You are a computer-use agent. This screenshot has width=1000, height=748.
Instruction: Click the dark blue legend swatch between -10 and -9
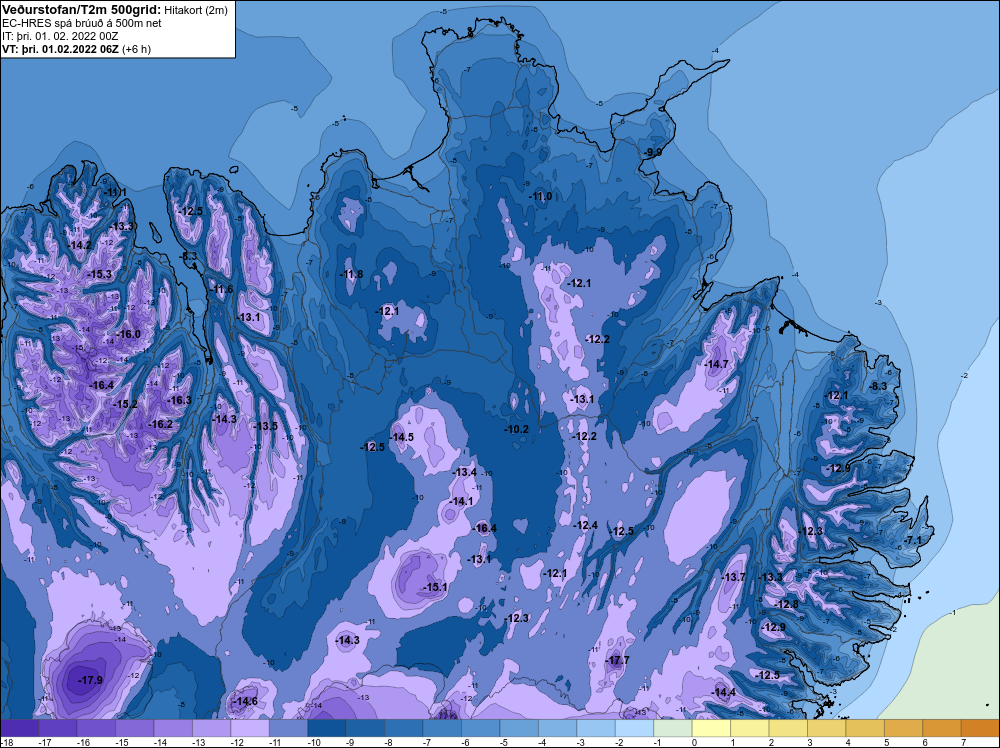tap(327, 728)
